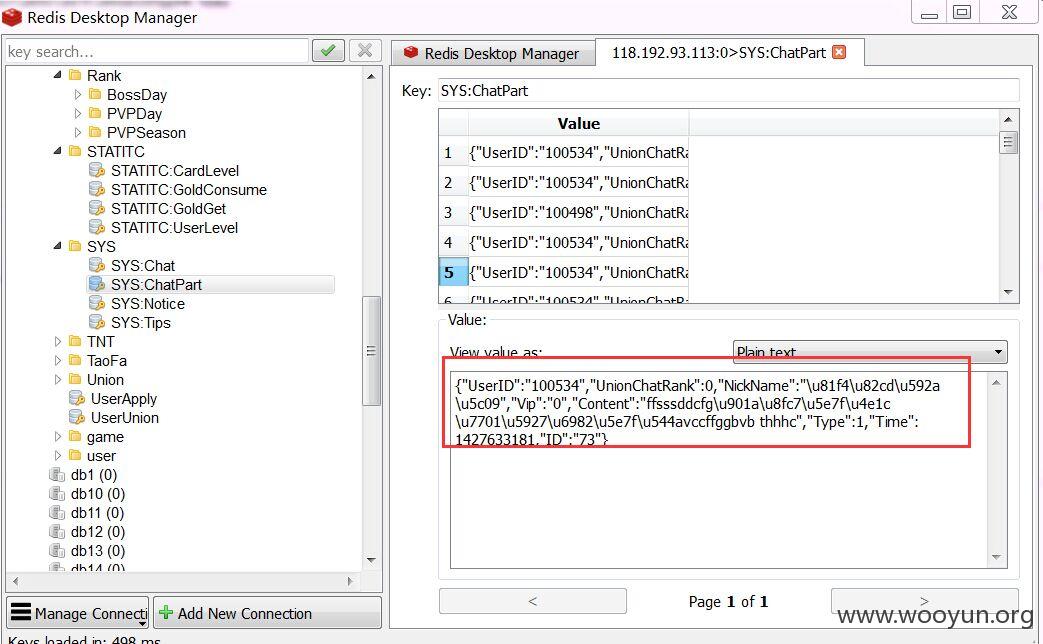Click the db12 database icon
Image resolution: width=1043 pixels, height=644 pixels.
(57, 532)
